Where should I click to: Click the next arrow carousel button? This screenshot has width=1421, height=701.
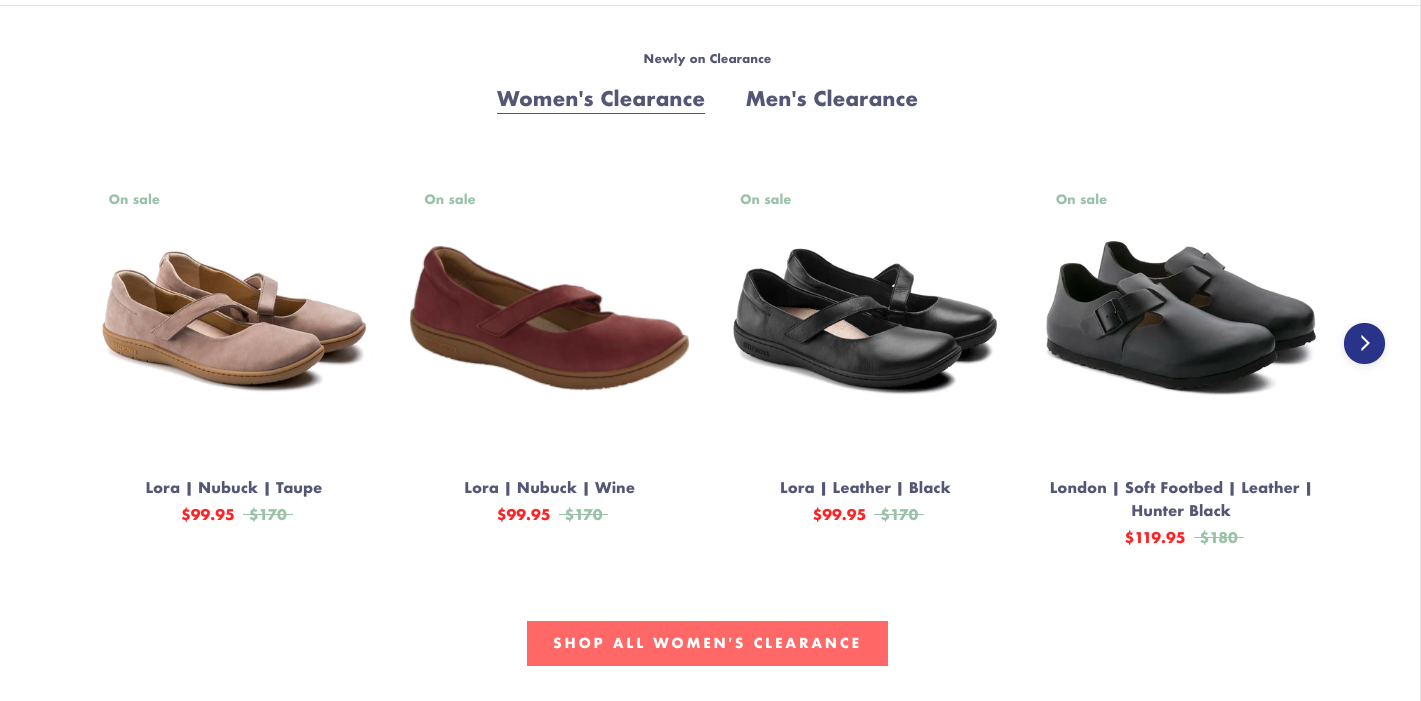pos(1364,343)
